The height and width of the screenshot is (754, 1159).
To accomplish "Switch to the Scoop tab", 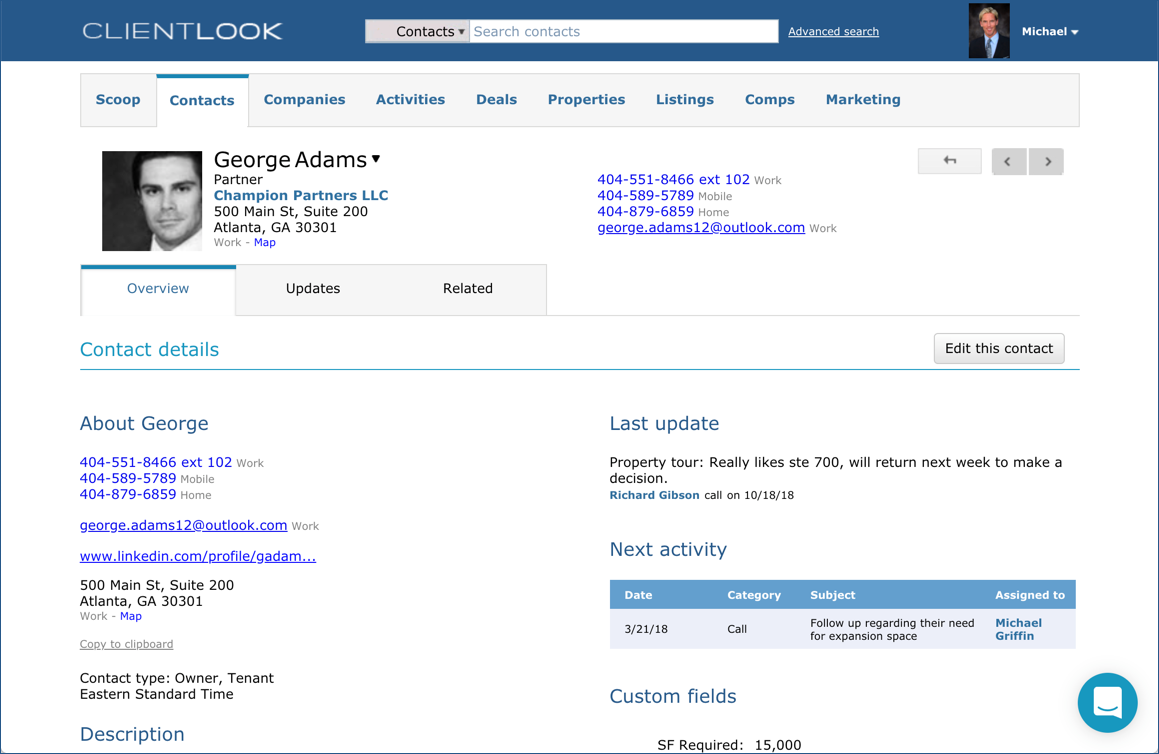I will tap(118, 100).
